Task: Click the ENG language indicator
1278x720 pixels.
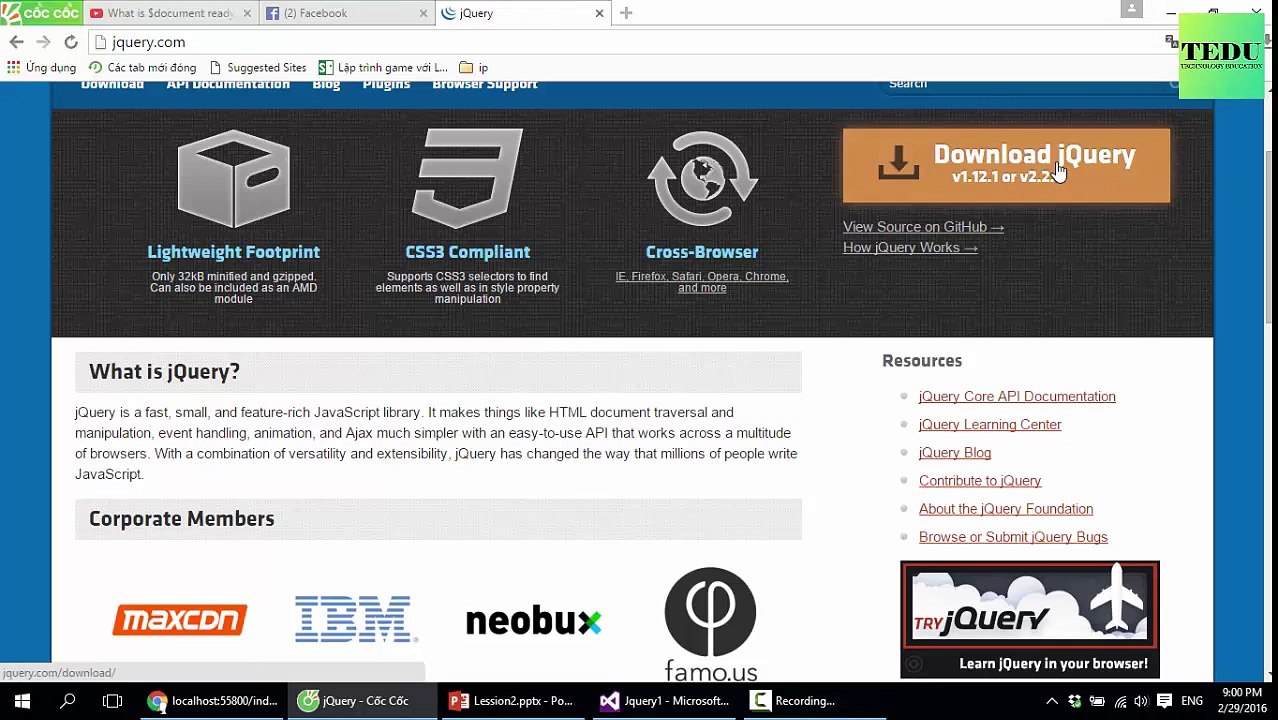Action: 1192,701
